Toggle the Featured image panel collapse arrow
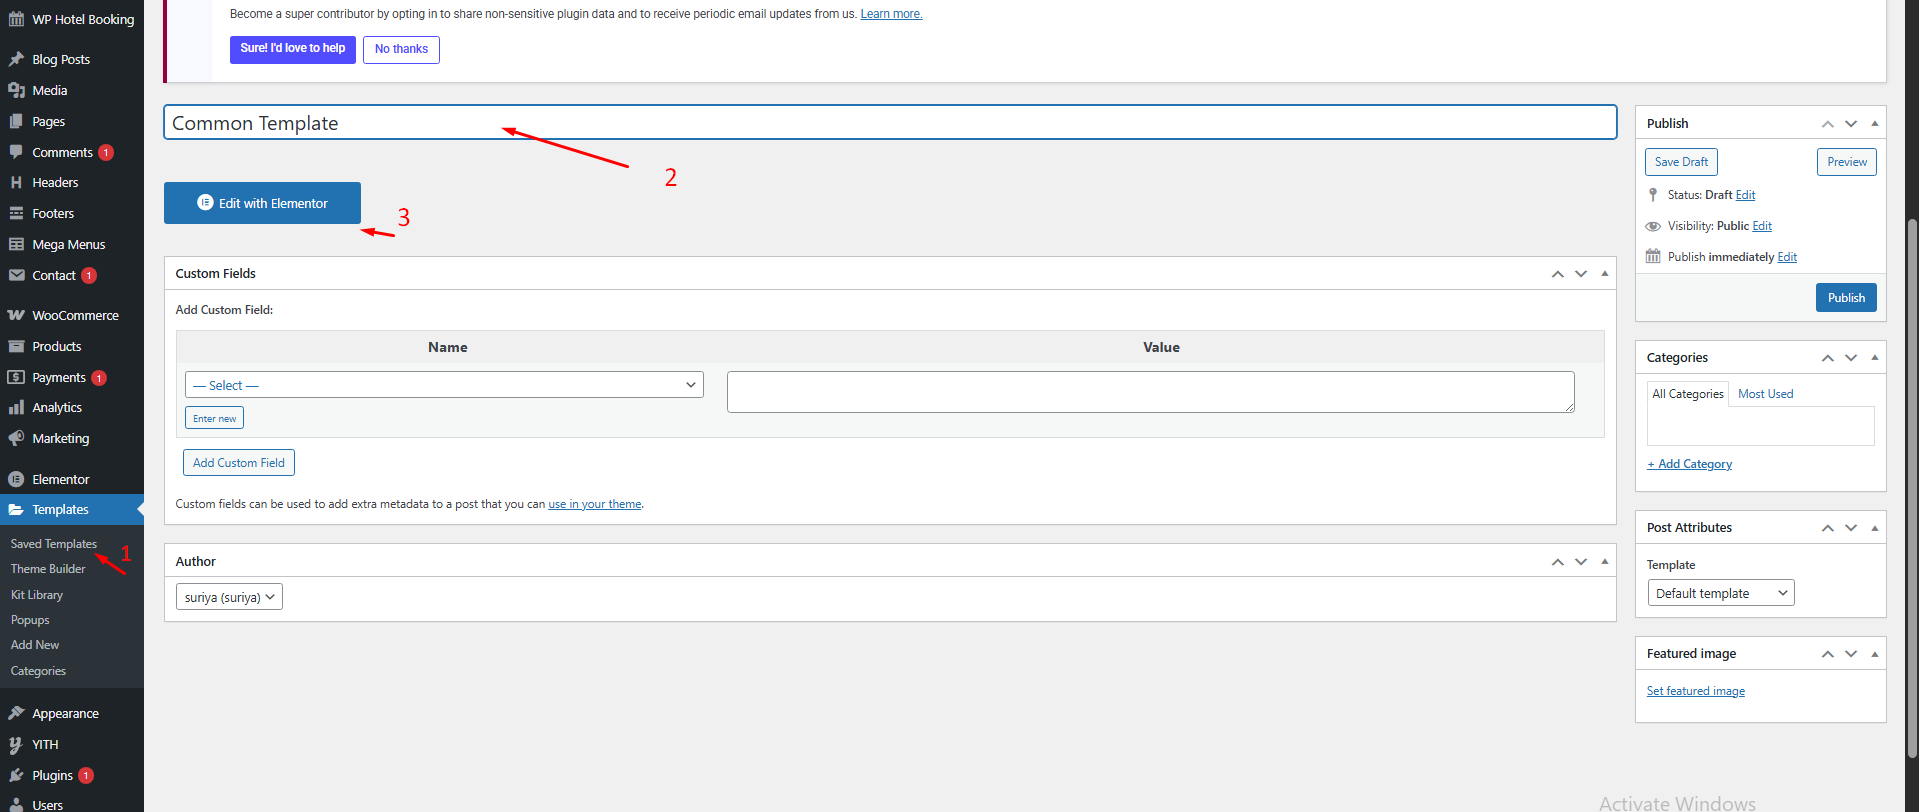 click(1874, 653)
